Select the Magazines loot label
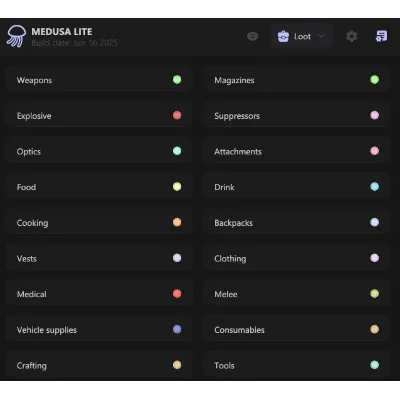The image size is (400, 400). (234, 80)
